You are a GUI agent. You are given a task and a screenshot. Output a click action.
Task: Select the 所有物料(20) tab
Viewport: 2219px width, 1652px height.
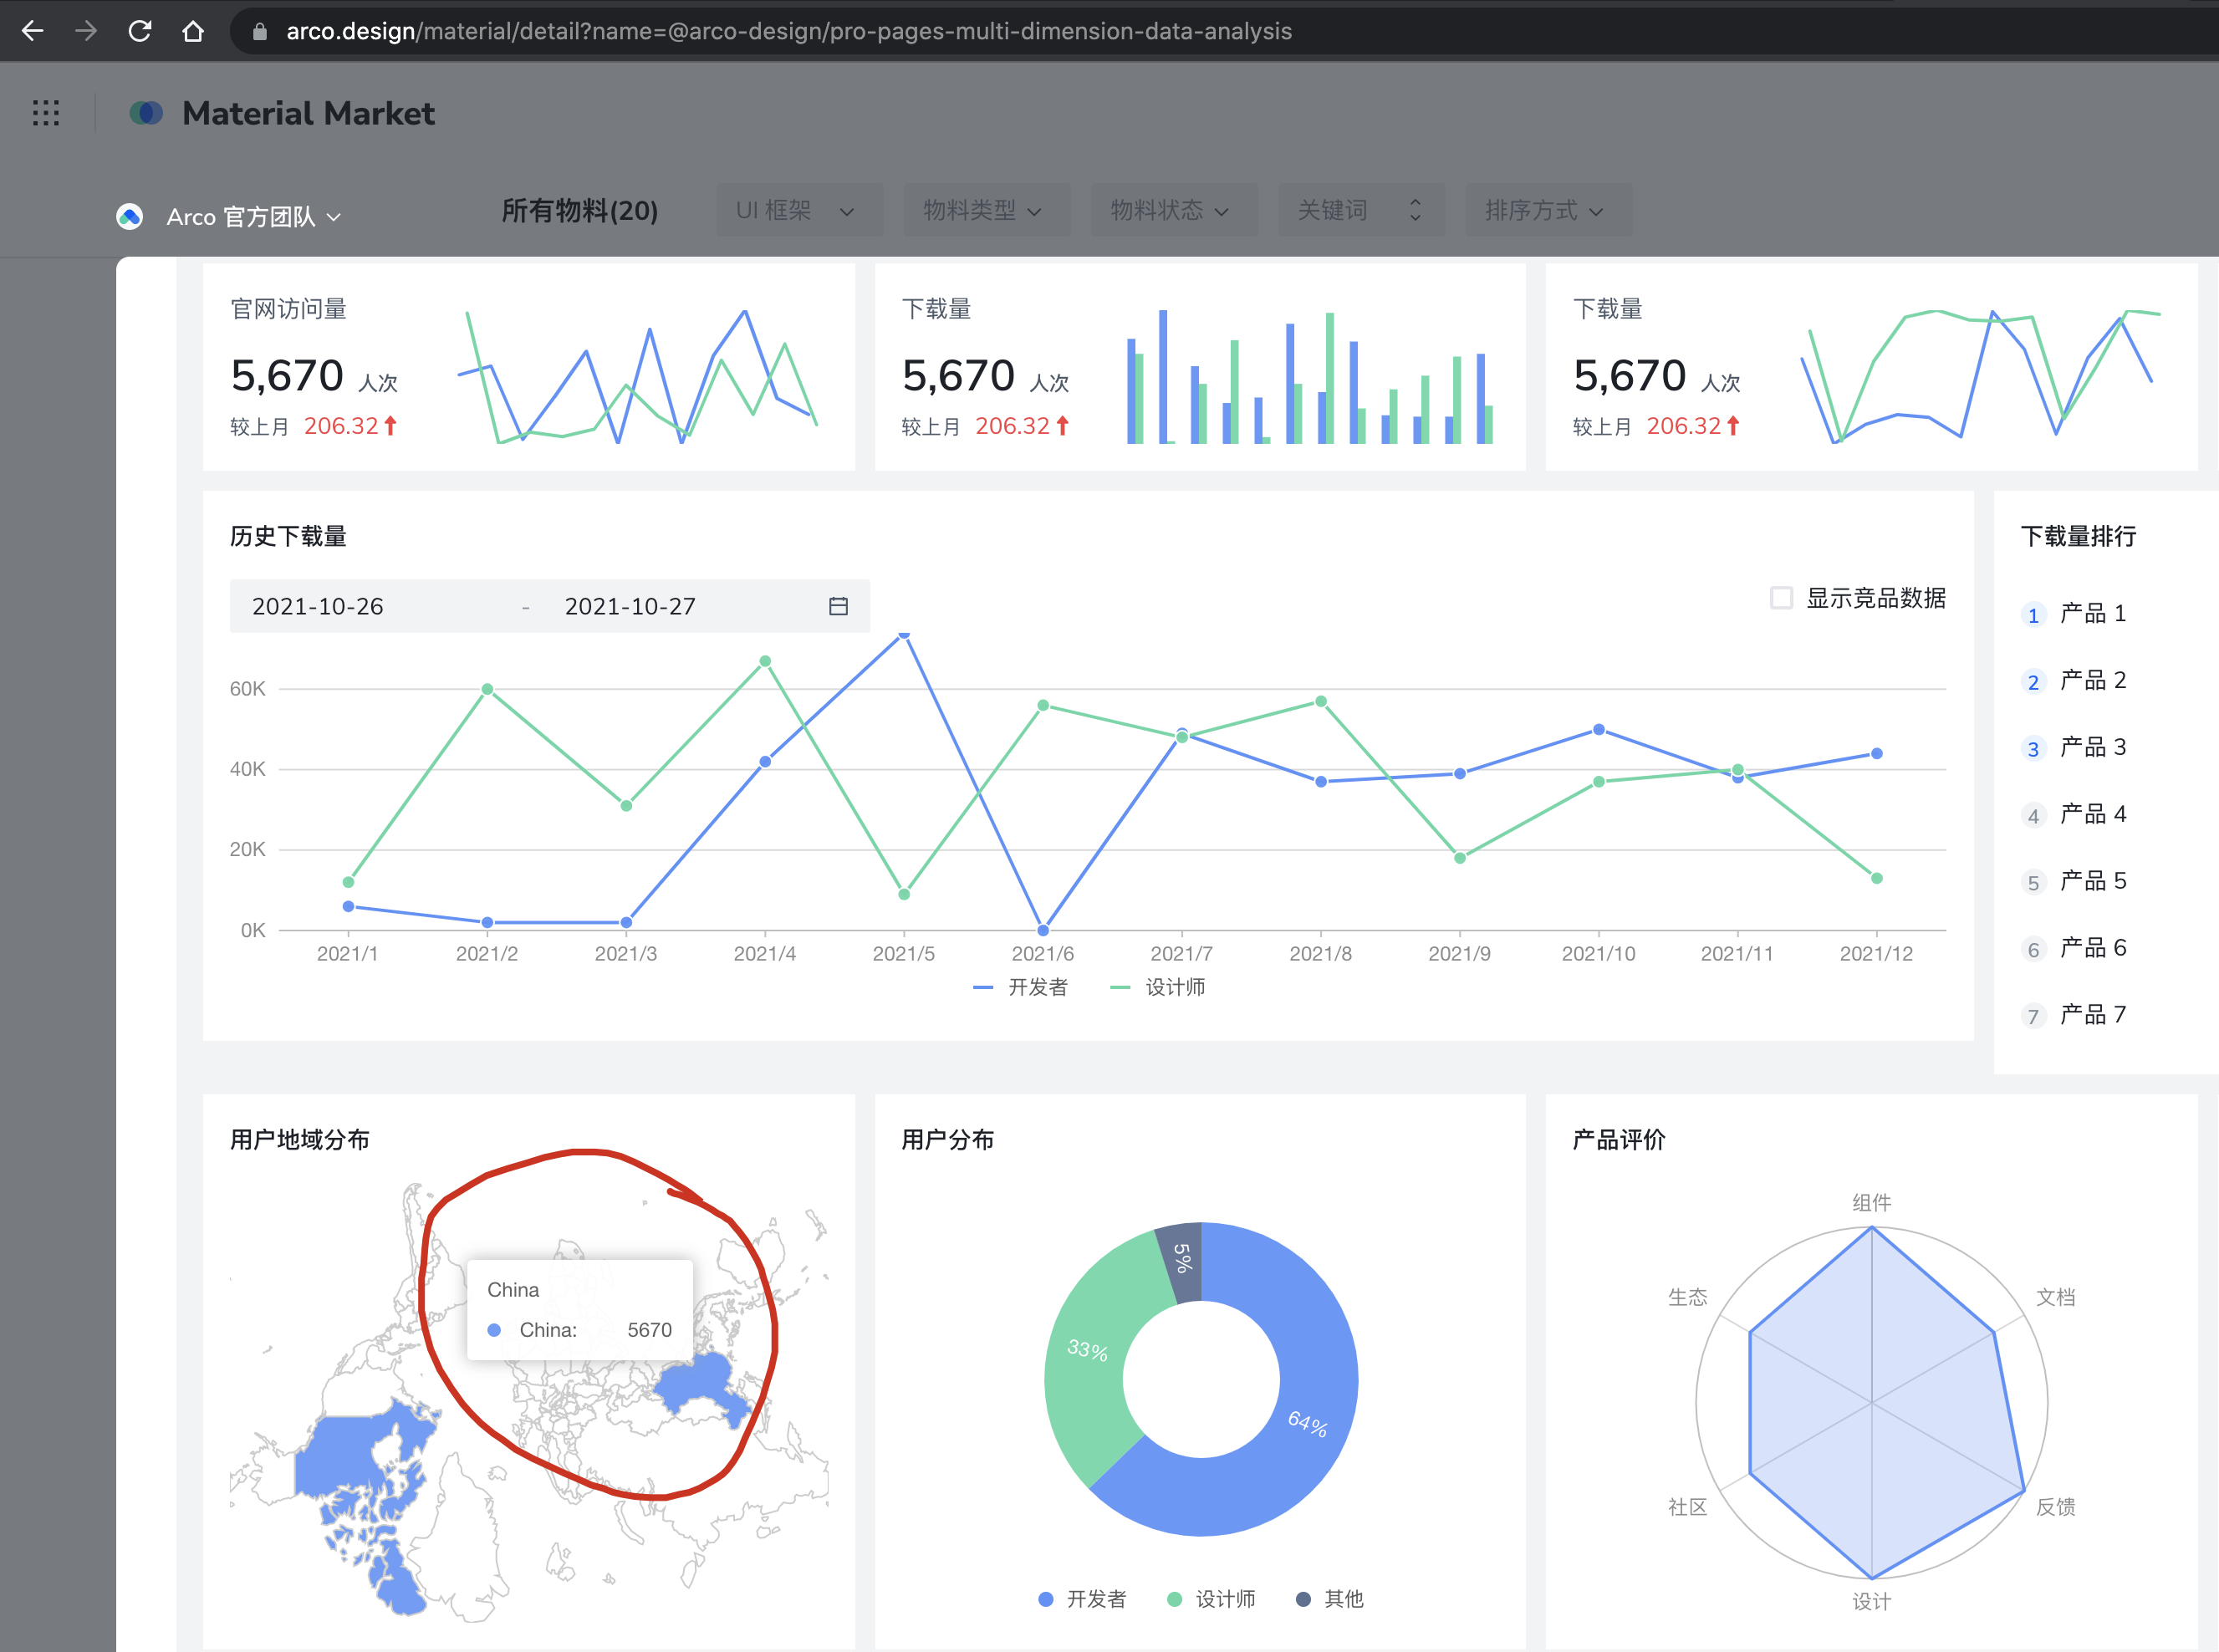pyautogui.click(x=580, y=210)
